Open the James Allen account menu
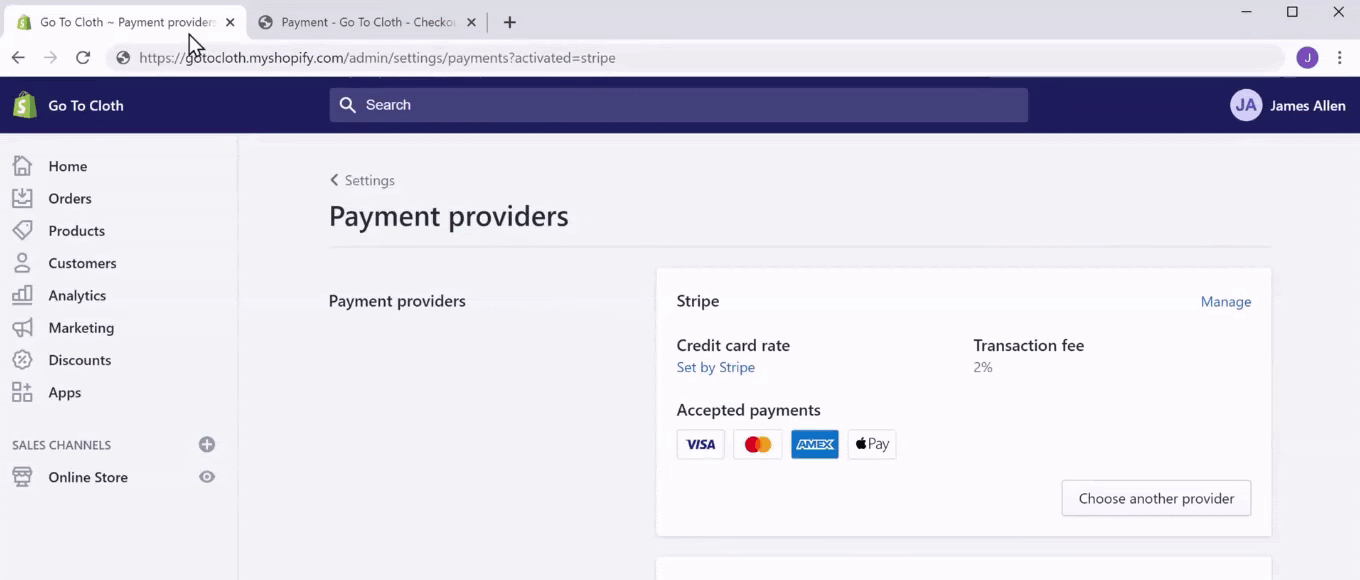 tap(1288, 105)
